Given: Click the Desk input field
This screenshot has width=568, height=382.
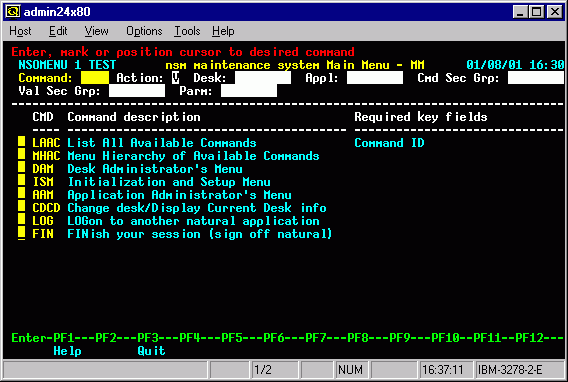Looking at the screenshot, I should pos(263,78).
